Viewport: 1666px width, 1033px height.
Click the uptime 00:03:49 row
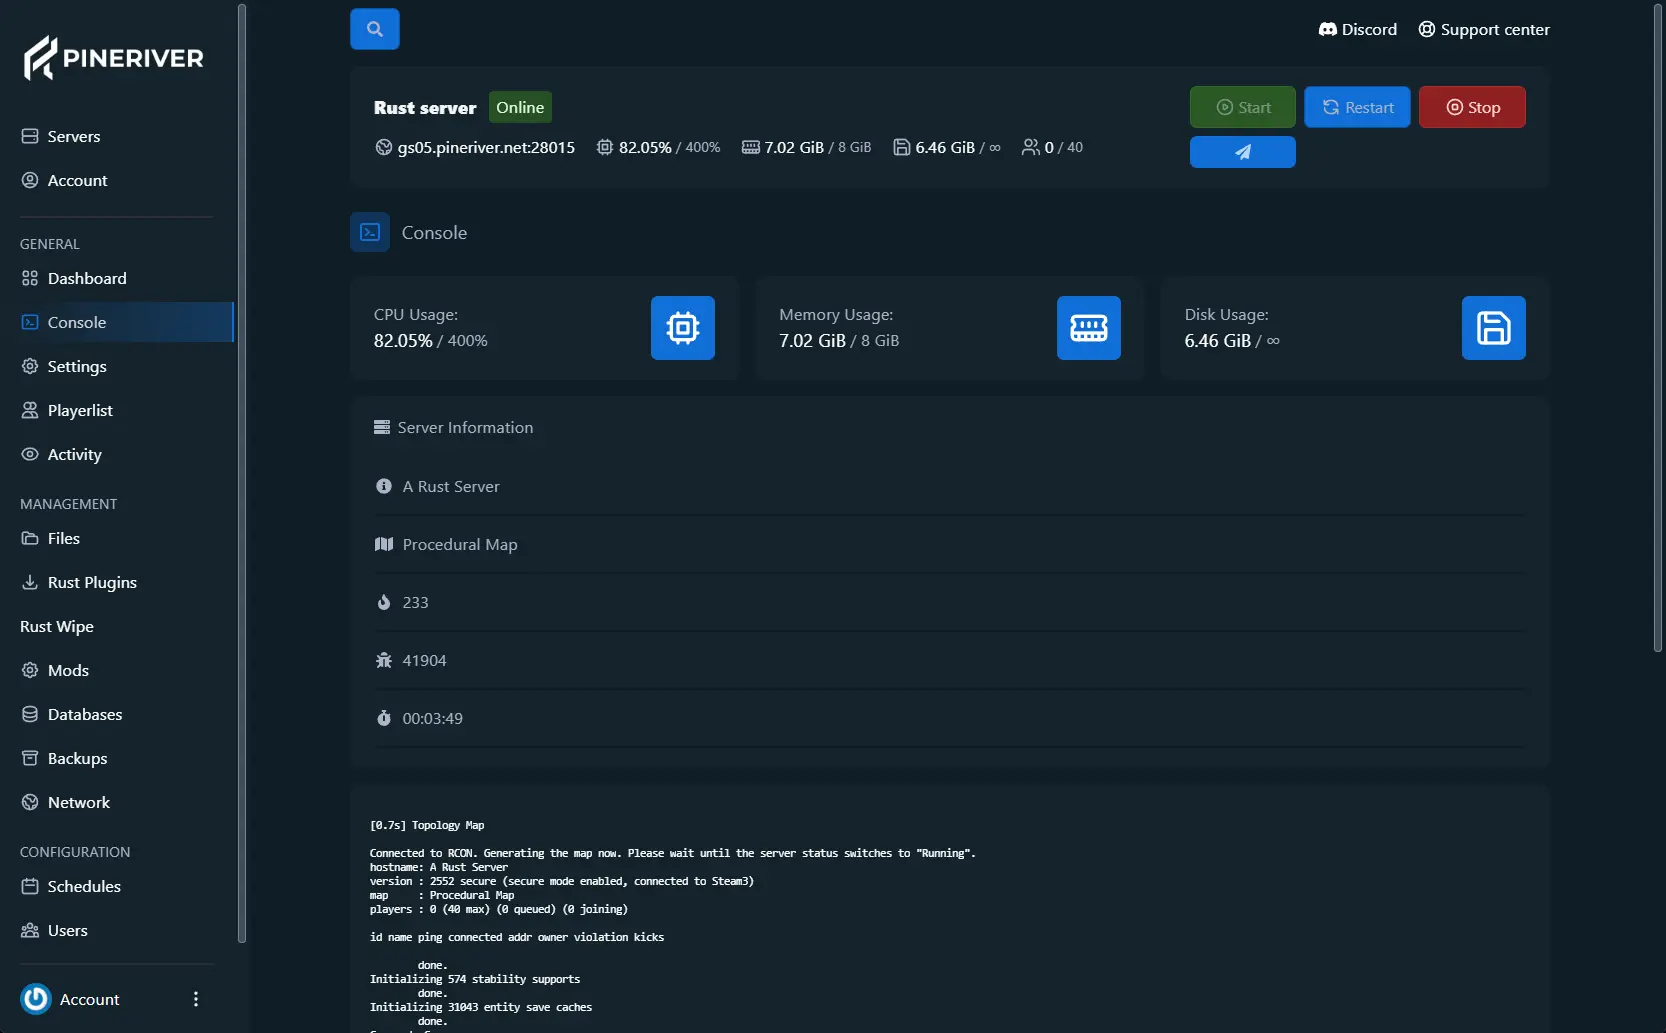click(x=950, y=718)
